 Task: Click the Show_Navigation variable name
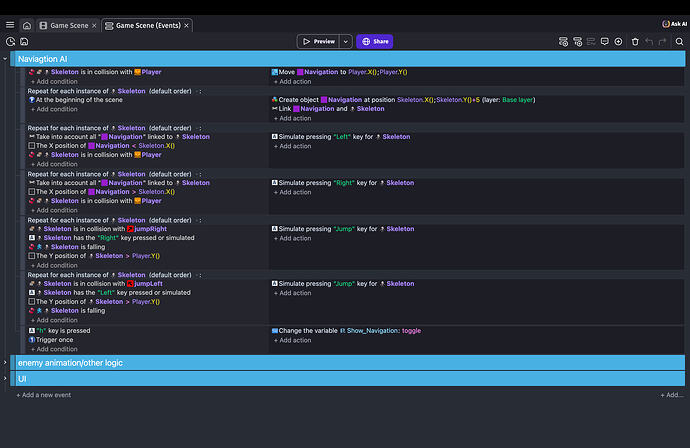point(372,330)
